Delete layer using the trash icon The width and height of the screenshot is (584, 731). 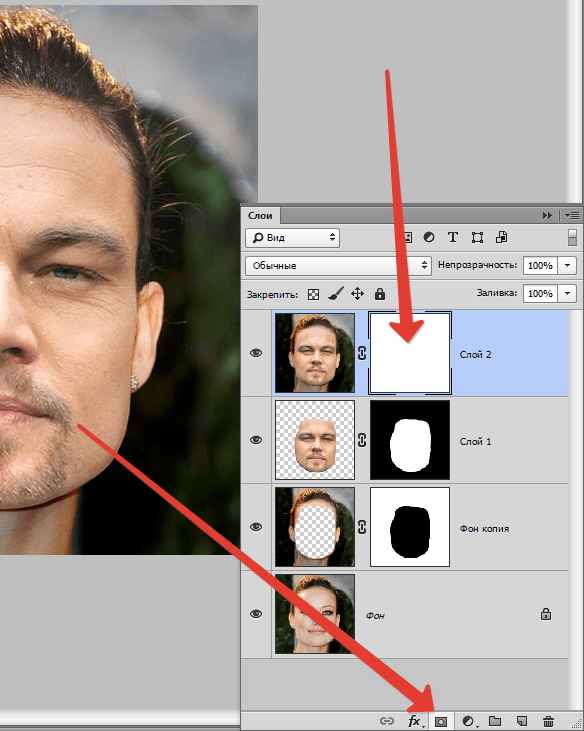pyautogui.click(x=549, y=721)
